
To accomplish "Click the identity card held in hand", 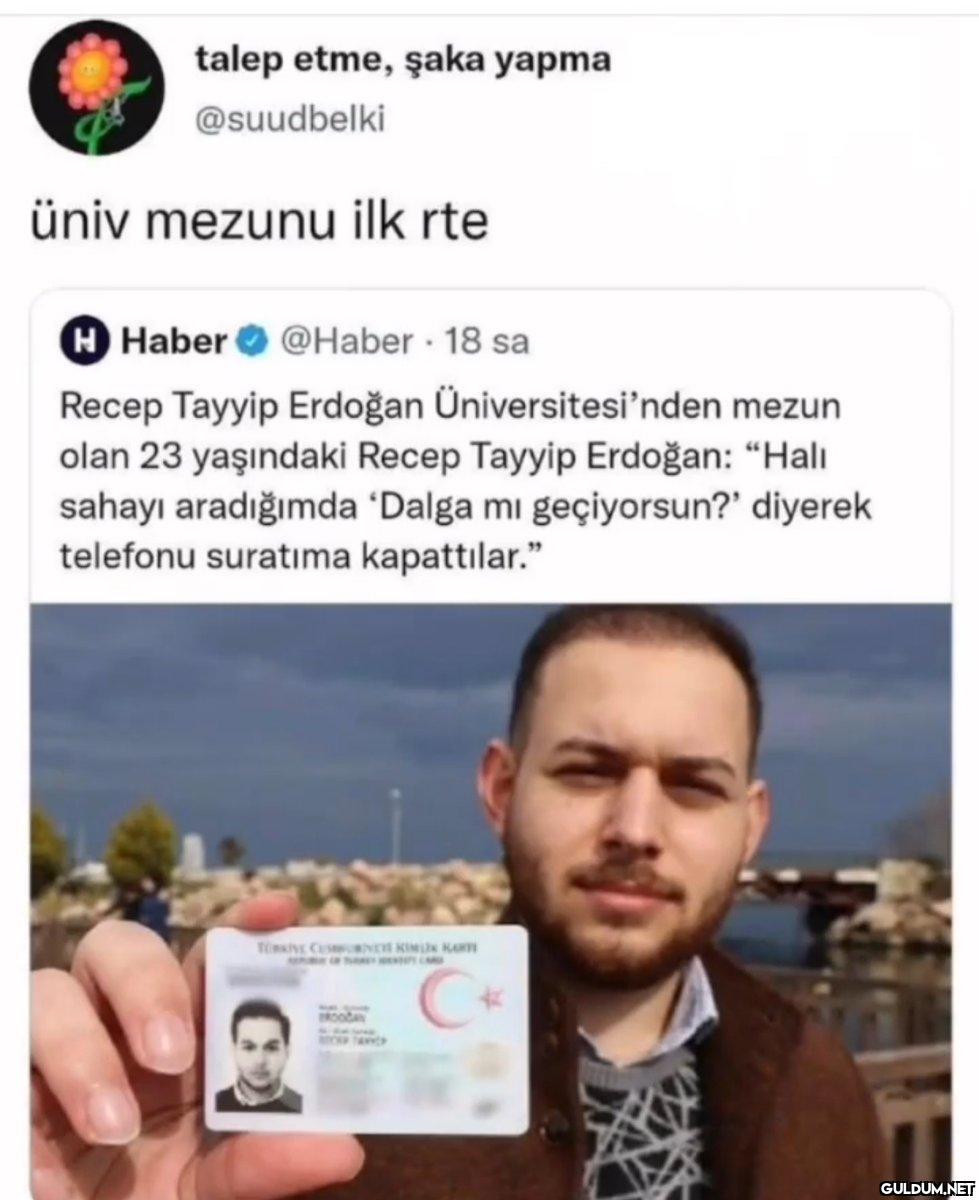I will pyautogui.click(x=366, y=1030).
